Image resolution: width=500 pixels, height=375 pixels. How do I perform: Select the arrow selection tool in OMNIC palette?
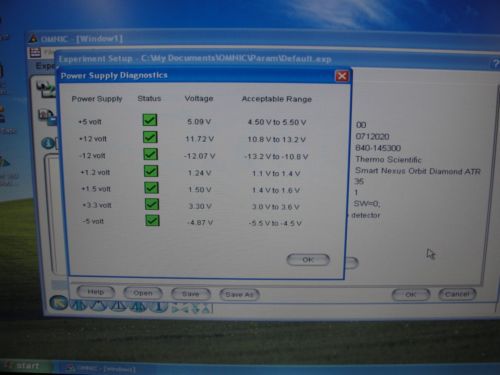pos(59,303)
